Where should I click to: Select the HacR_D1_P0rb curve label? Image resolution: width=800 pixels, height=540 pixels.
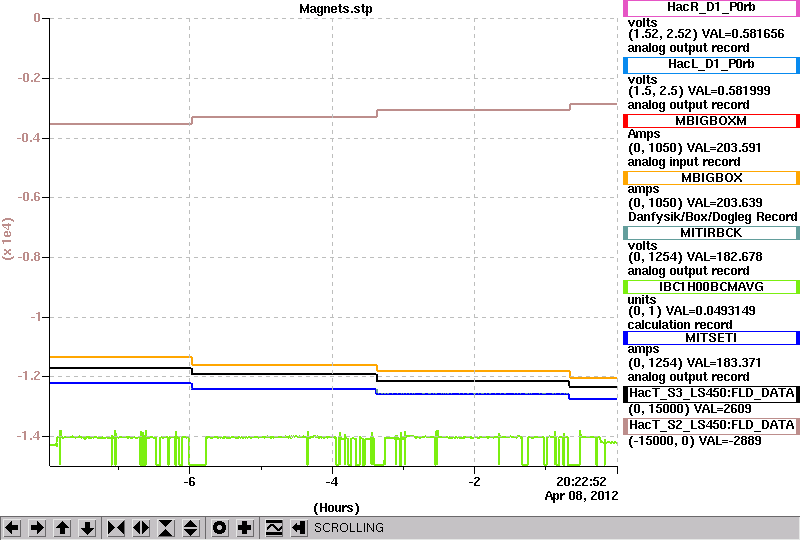click(x=711, y=8)
